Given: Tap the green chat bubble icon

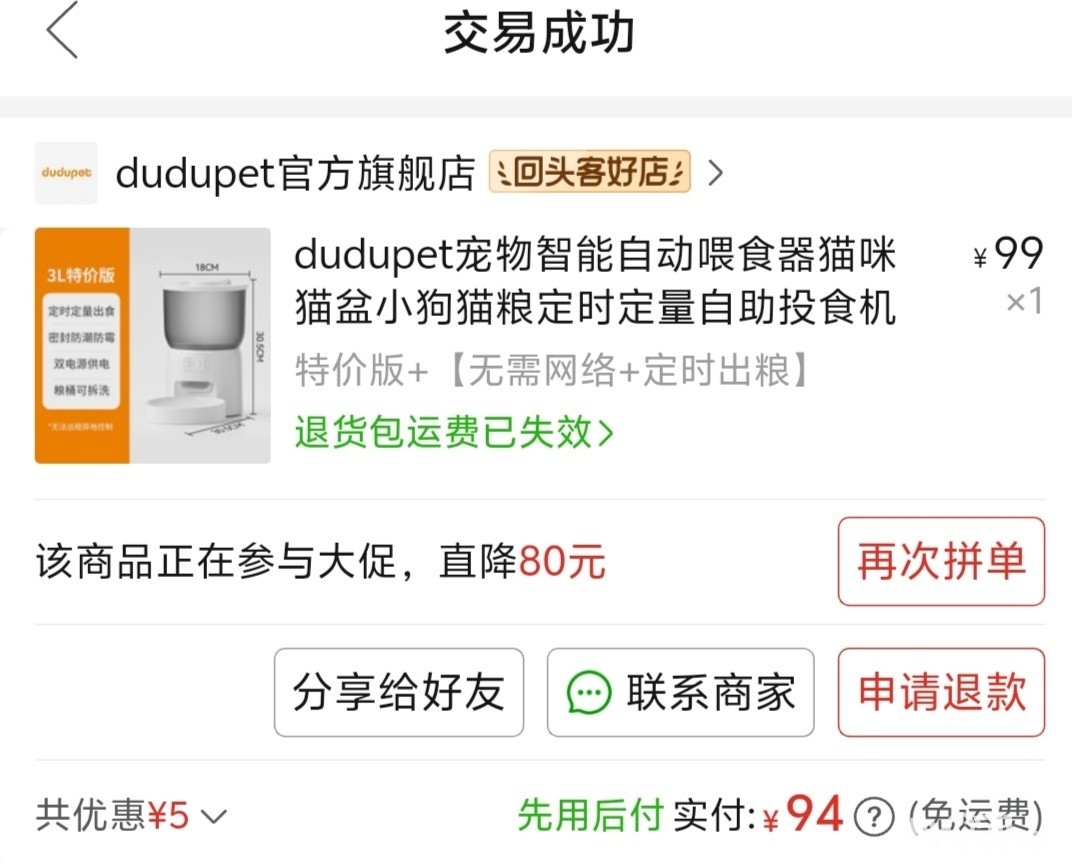Looking at the screenshot, I should [x=588, y=692].
